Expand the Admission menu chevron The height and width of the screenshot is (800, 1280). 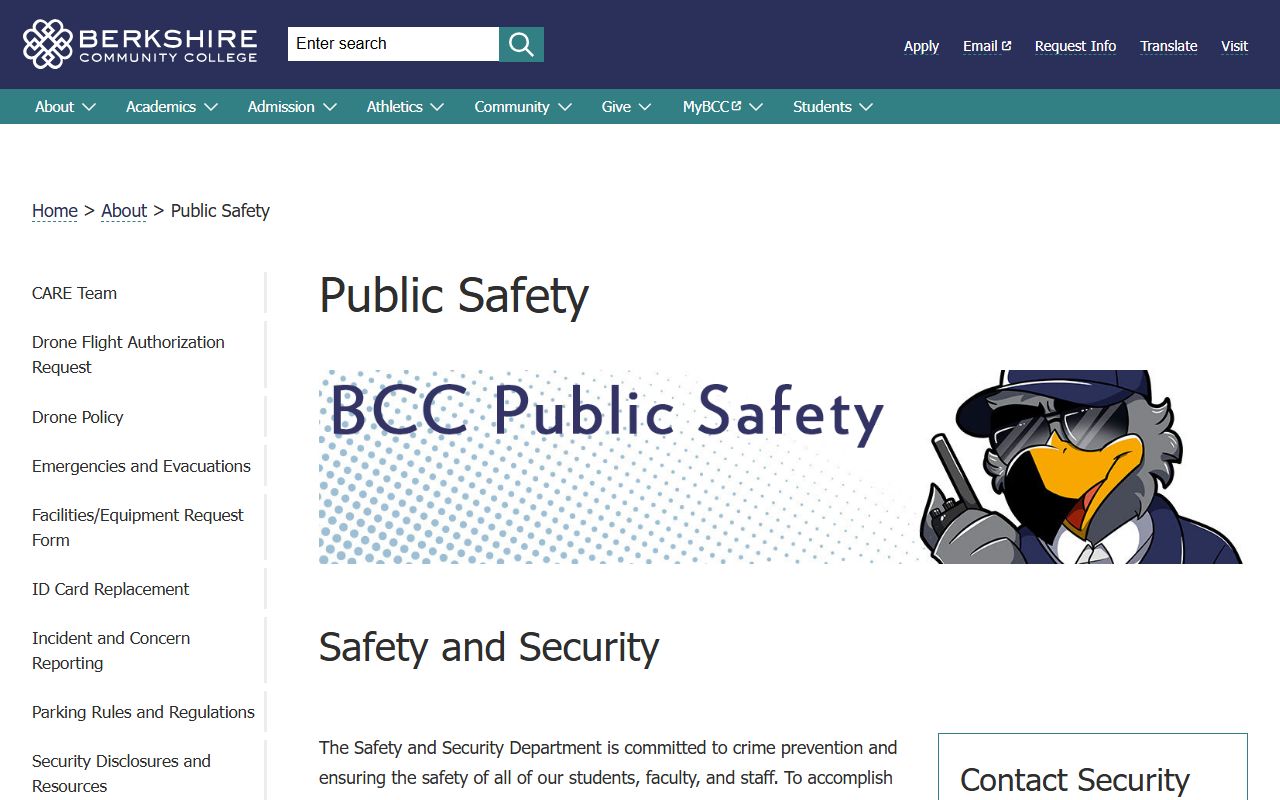tap(330, 107)
